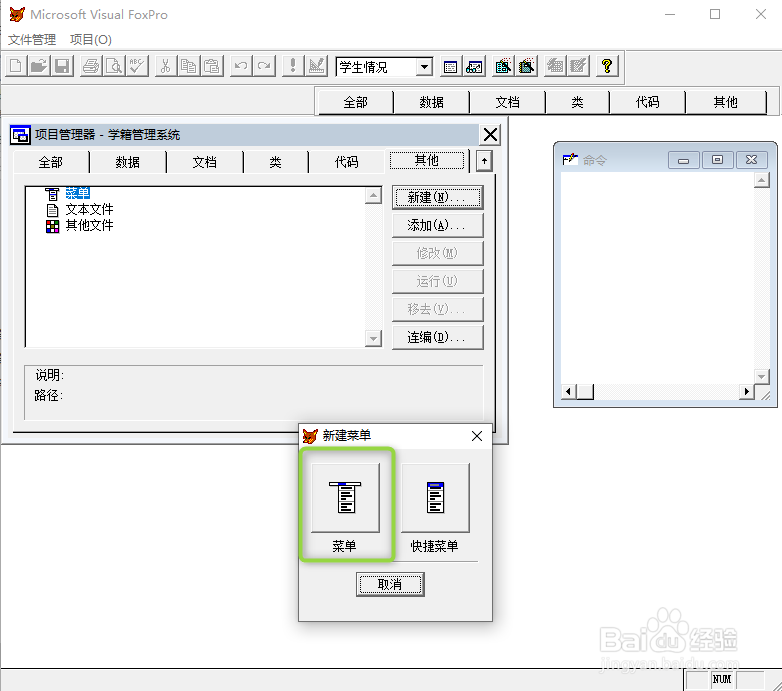The height and width of the screenshot is (691, 782).
Task: Select the 菜单 item in the project tree
Action: tap(77, 193)
